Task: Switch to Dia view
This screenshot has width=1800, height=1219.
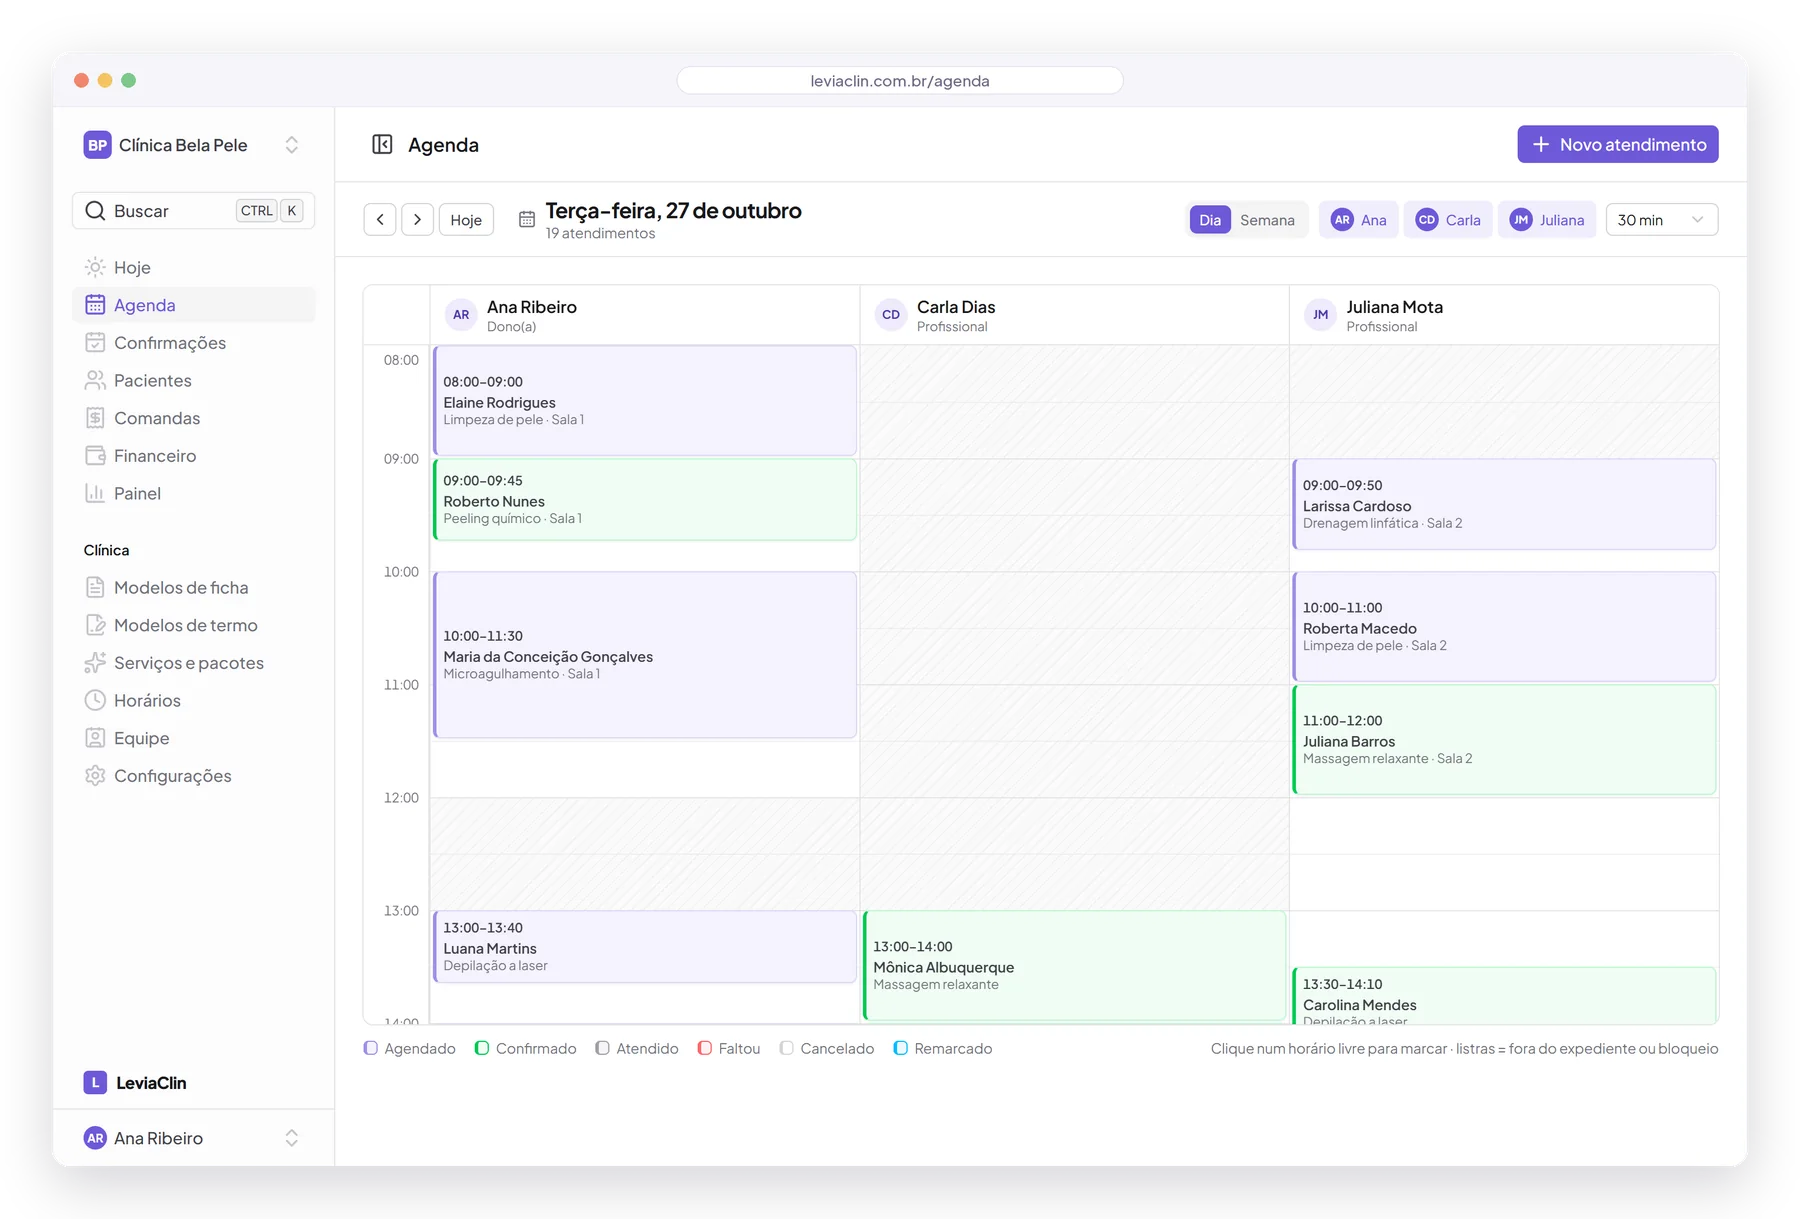Action: coord(1210,220)
